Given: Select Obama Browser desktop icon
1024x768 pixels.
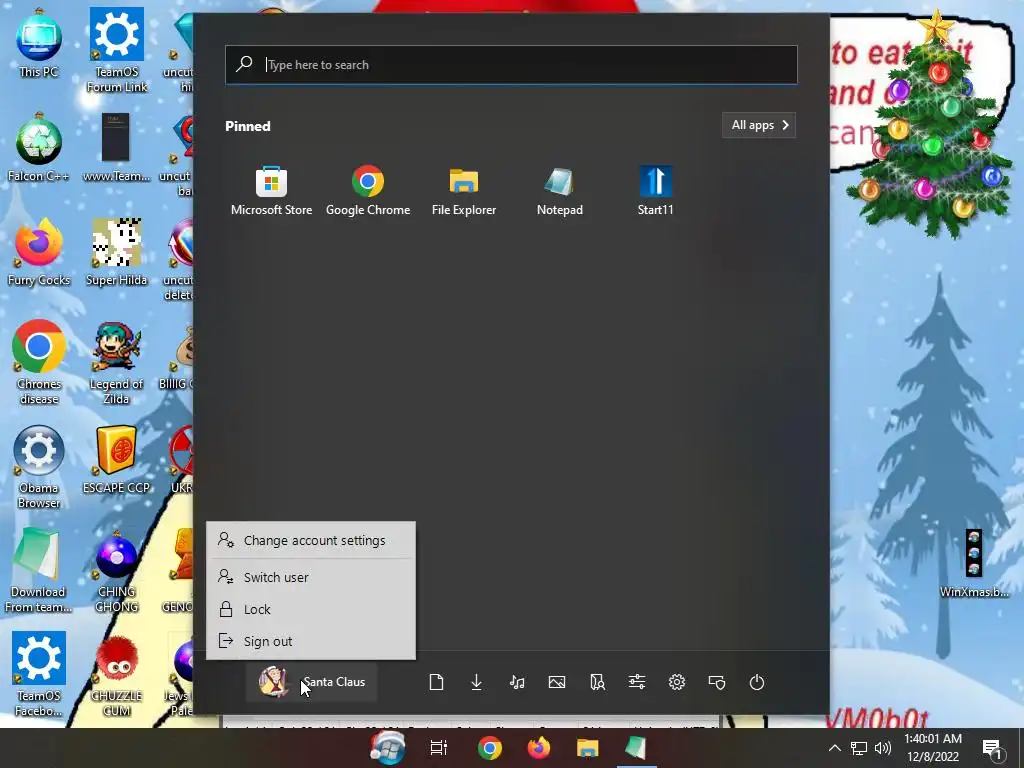Looking at the screenshot, I should tap(39, 467).
